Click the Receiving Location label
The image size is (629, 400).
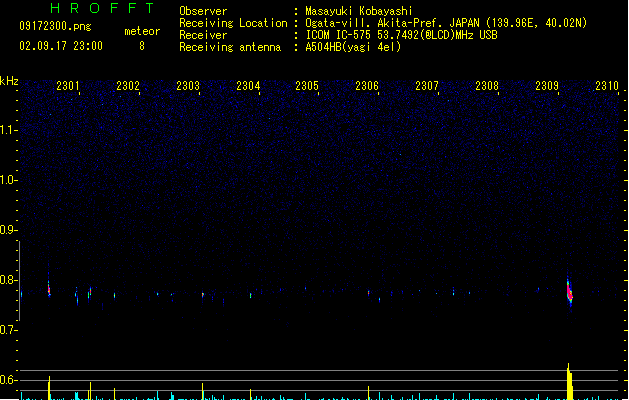[x=233, y=23]
